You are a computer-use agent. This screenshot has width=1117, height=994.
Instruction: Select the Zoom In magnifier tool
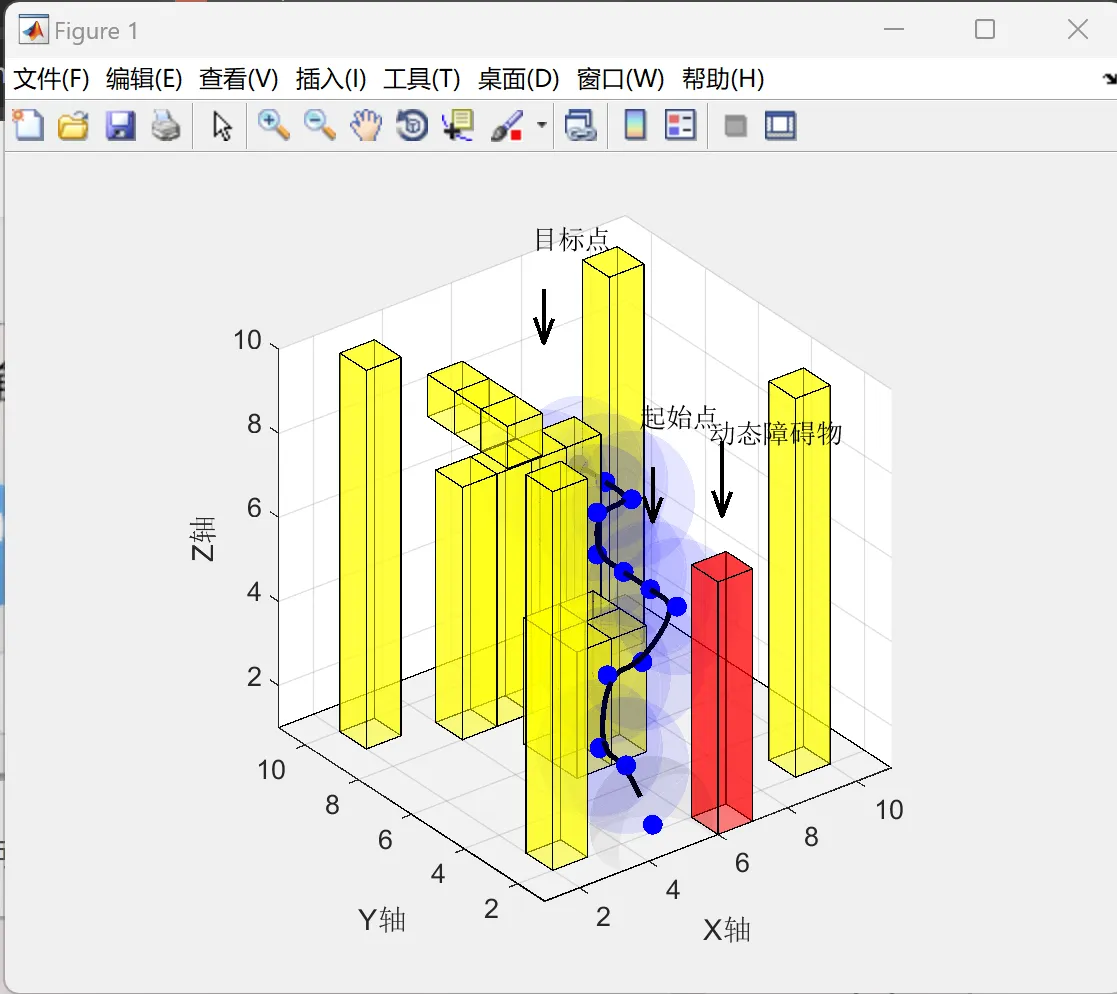(274, 125)
